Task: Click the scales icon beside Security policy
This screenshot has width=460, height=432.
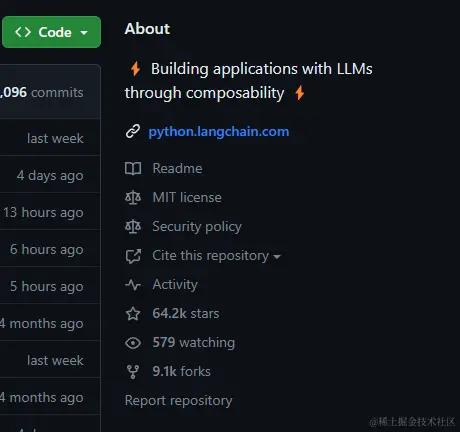Action: [133, 227]
